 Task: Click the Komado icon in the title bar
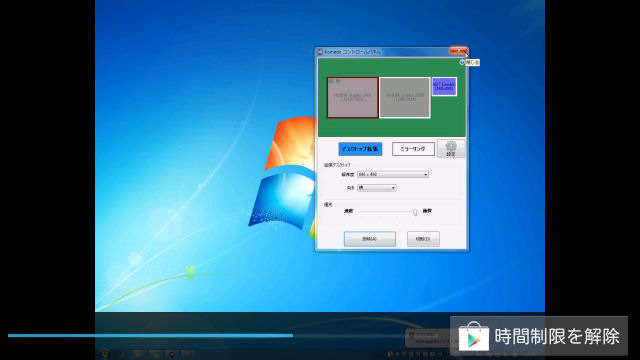[x=320, y=52]
